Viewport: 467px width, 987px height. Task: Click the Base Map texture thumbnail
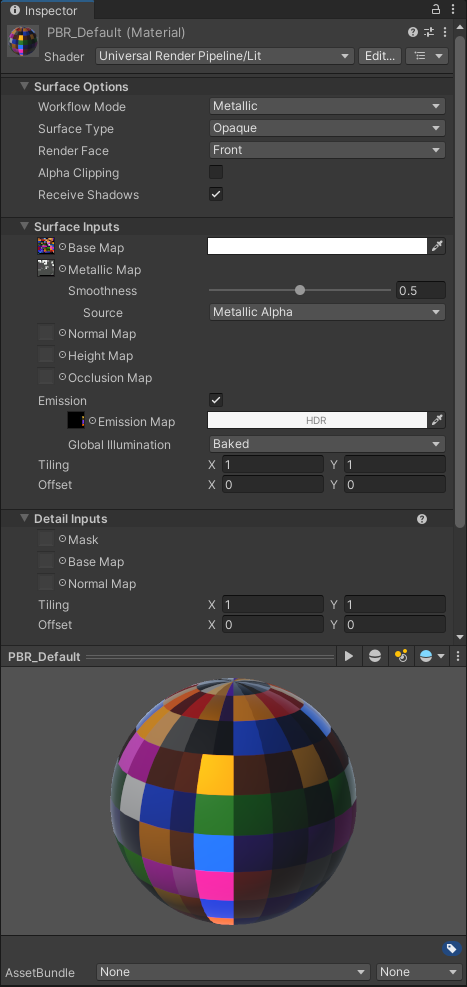[x=46, y=246]
